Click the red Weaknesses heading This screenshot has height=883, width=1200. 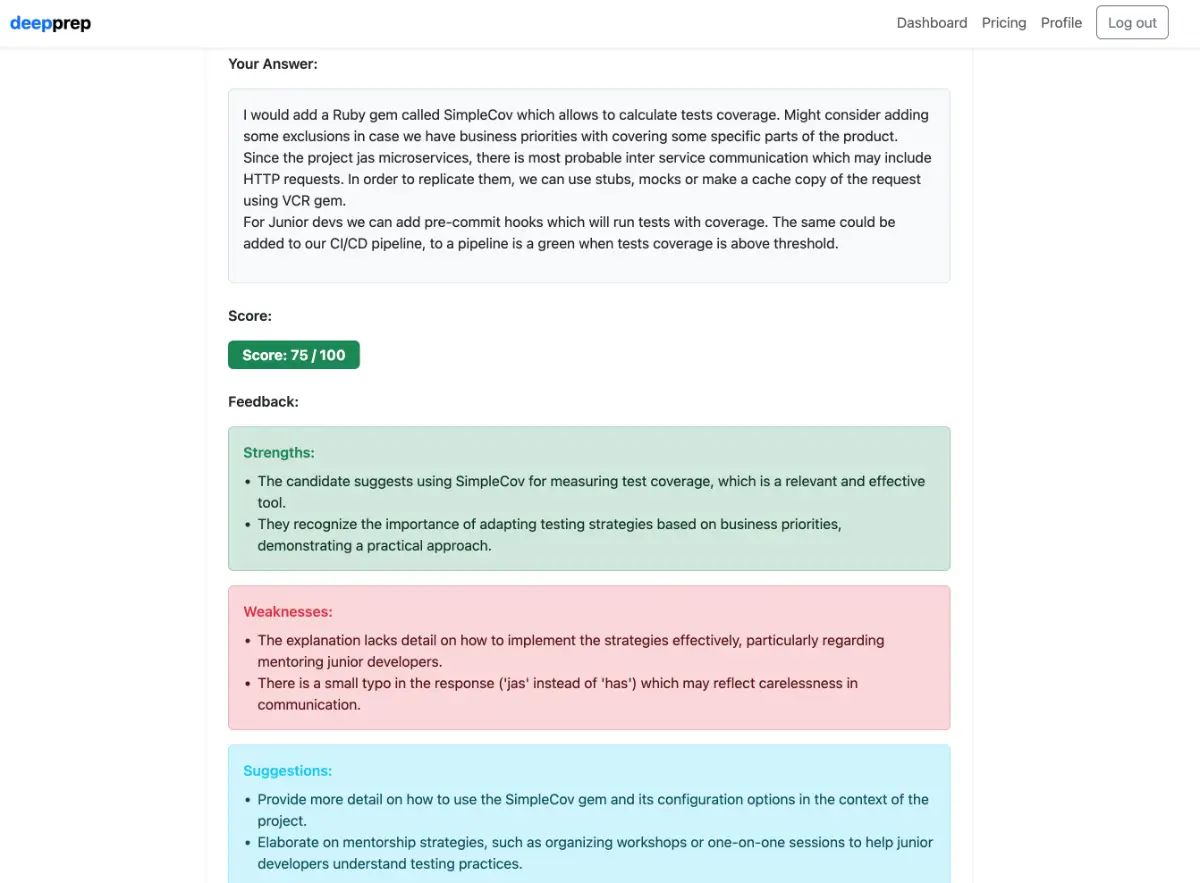288,612
